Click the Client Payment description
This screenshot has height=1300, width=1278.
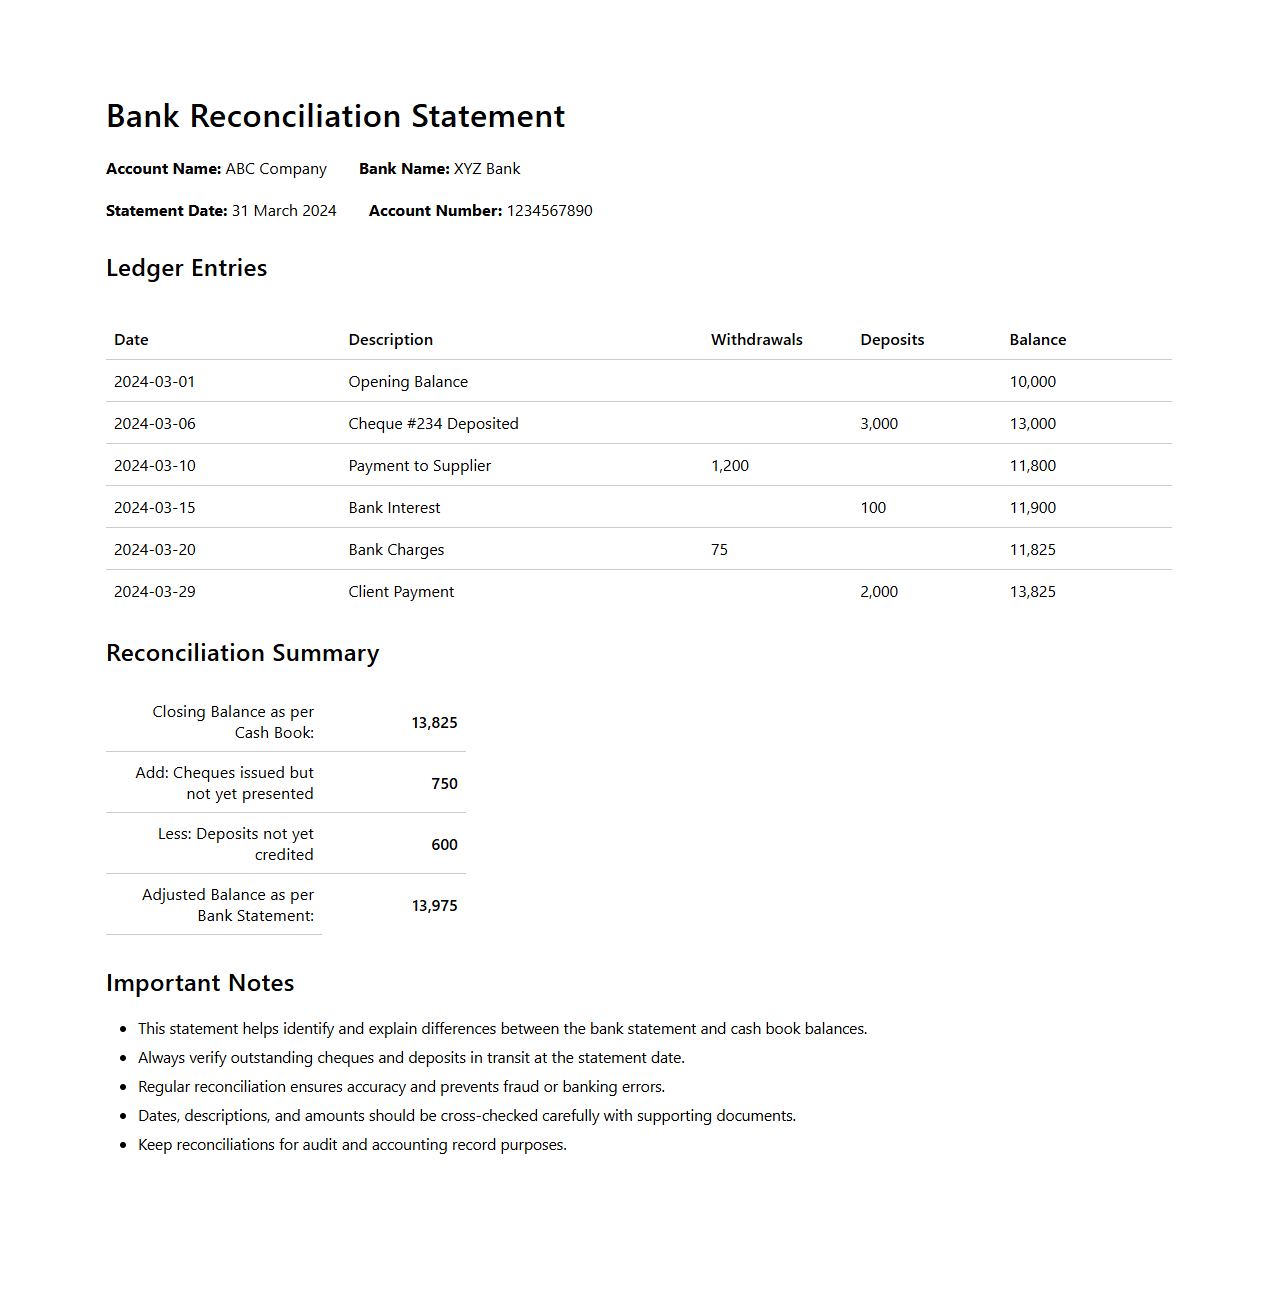point(401,592)
